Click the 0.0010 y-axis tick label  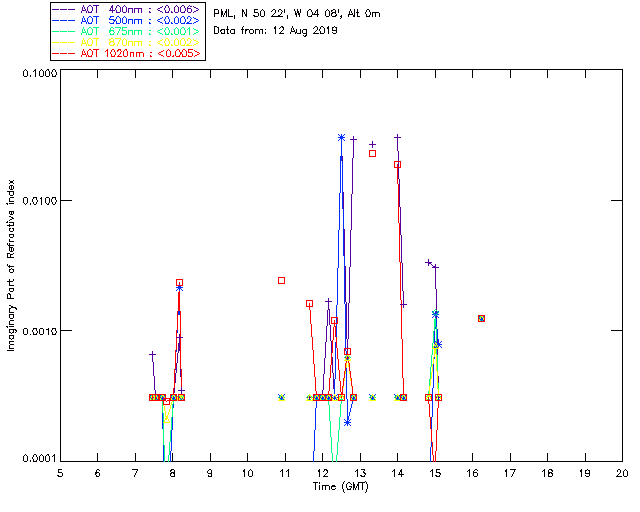pos(36,331)
